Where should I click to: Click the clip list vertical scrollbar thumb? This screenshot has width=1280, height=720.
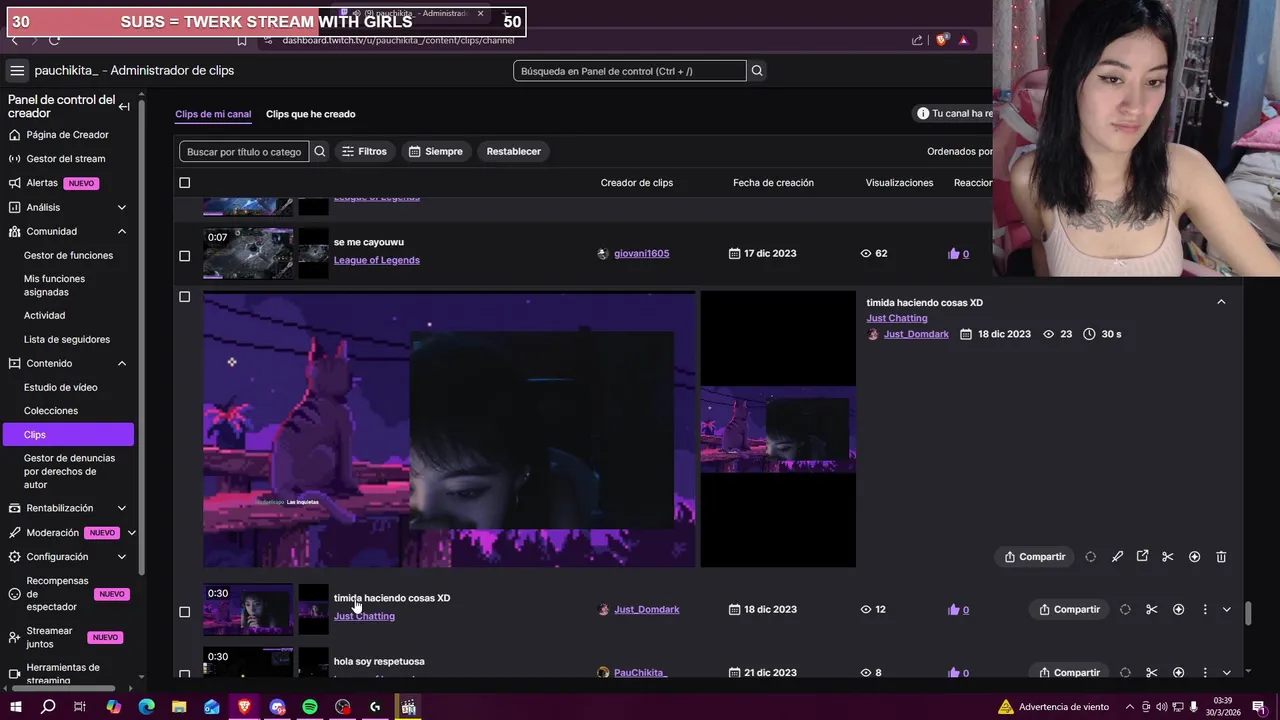coord(1247,612)
